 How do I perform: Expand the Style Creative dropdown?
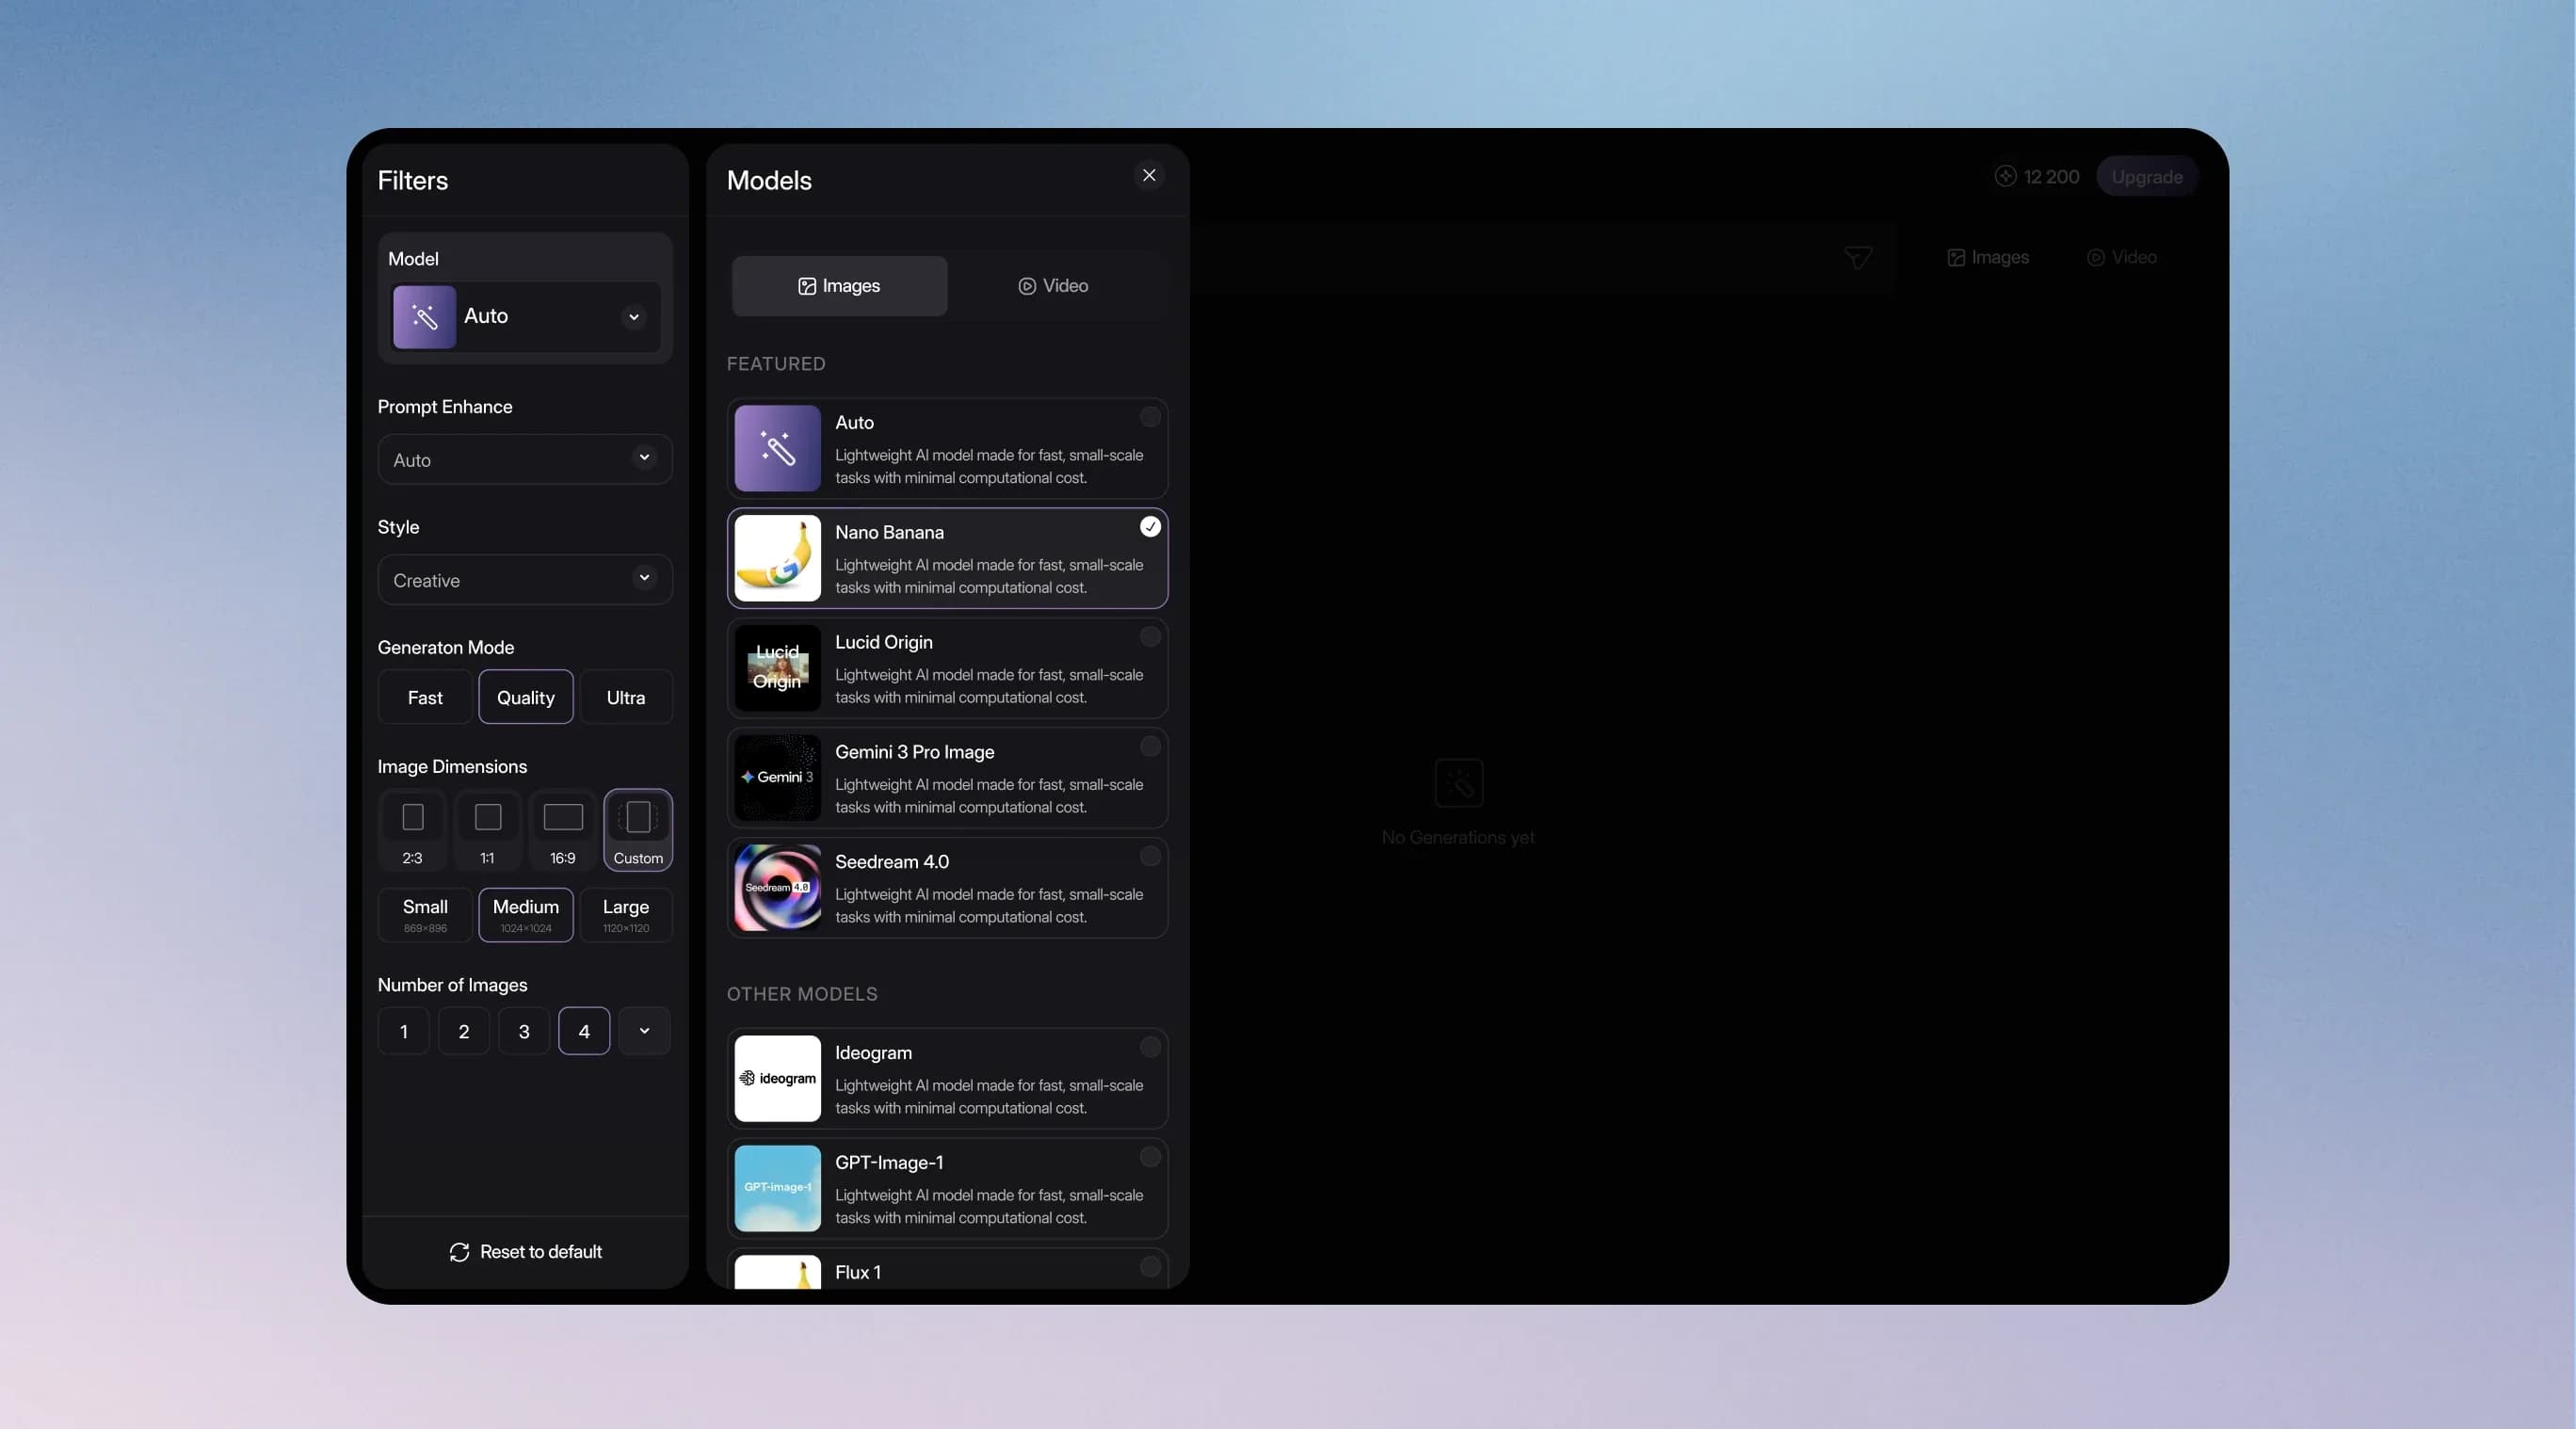[525, 579]
